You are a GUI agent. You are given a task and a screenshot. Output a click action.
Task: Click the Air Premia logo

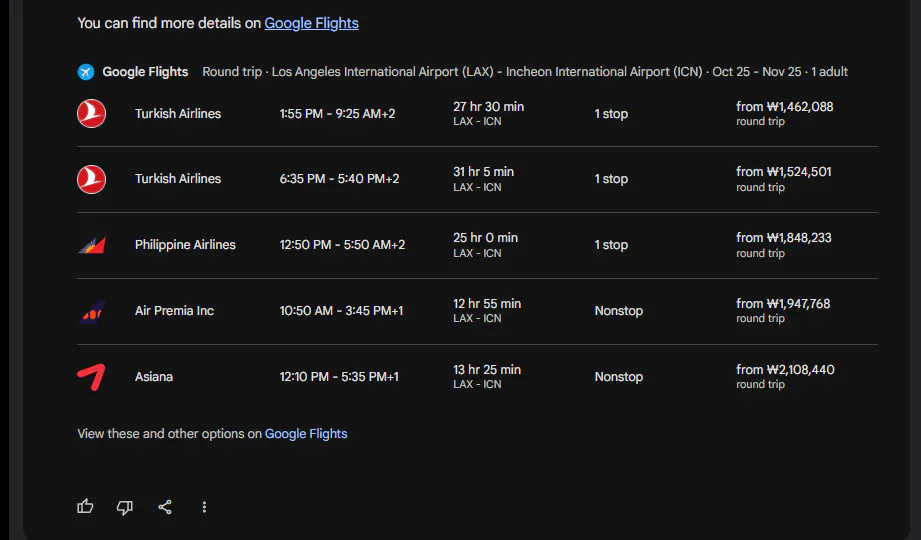coord(92,311)
